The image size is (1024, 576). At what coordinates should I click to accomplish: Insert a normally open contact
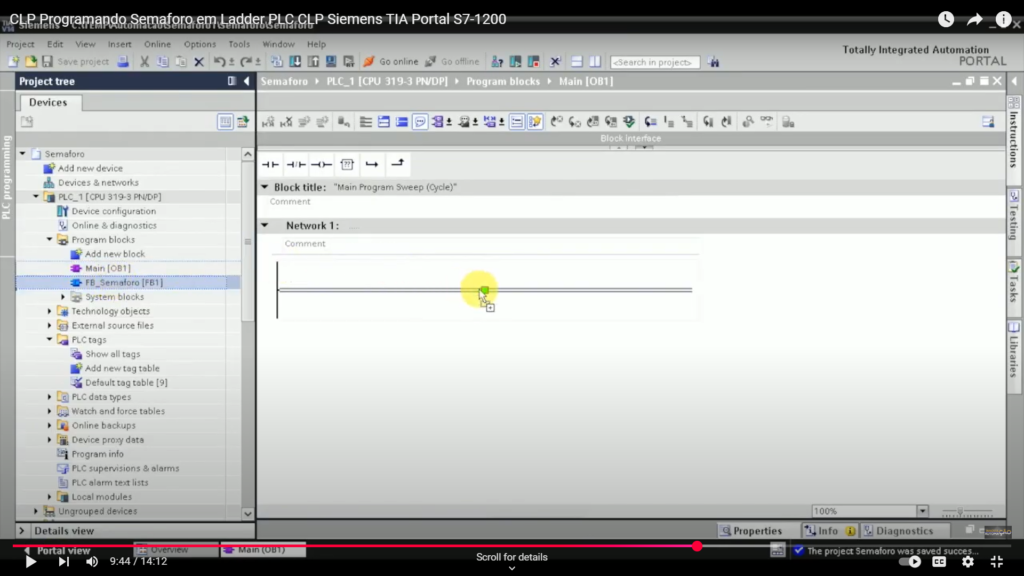click(x=270, y=165)
